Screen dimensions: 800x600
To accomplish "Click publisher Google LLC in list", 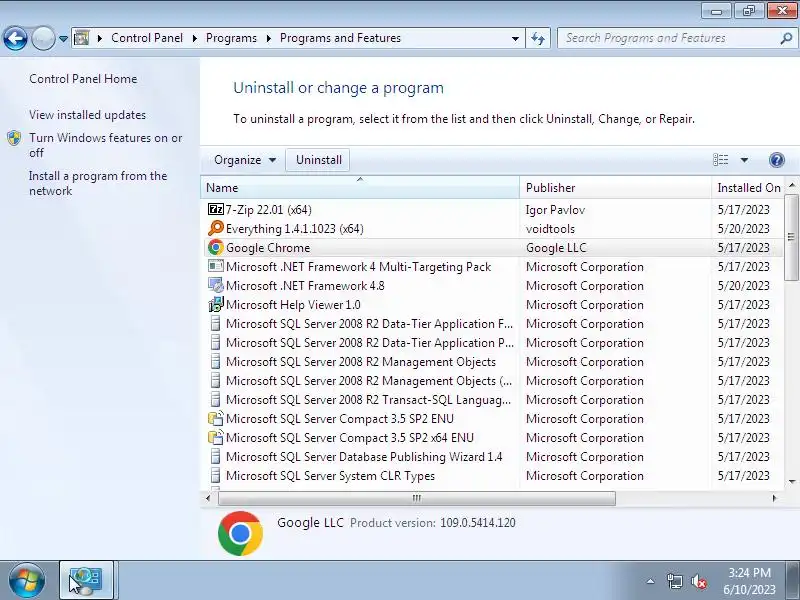I will tap(556, 248).
